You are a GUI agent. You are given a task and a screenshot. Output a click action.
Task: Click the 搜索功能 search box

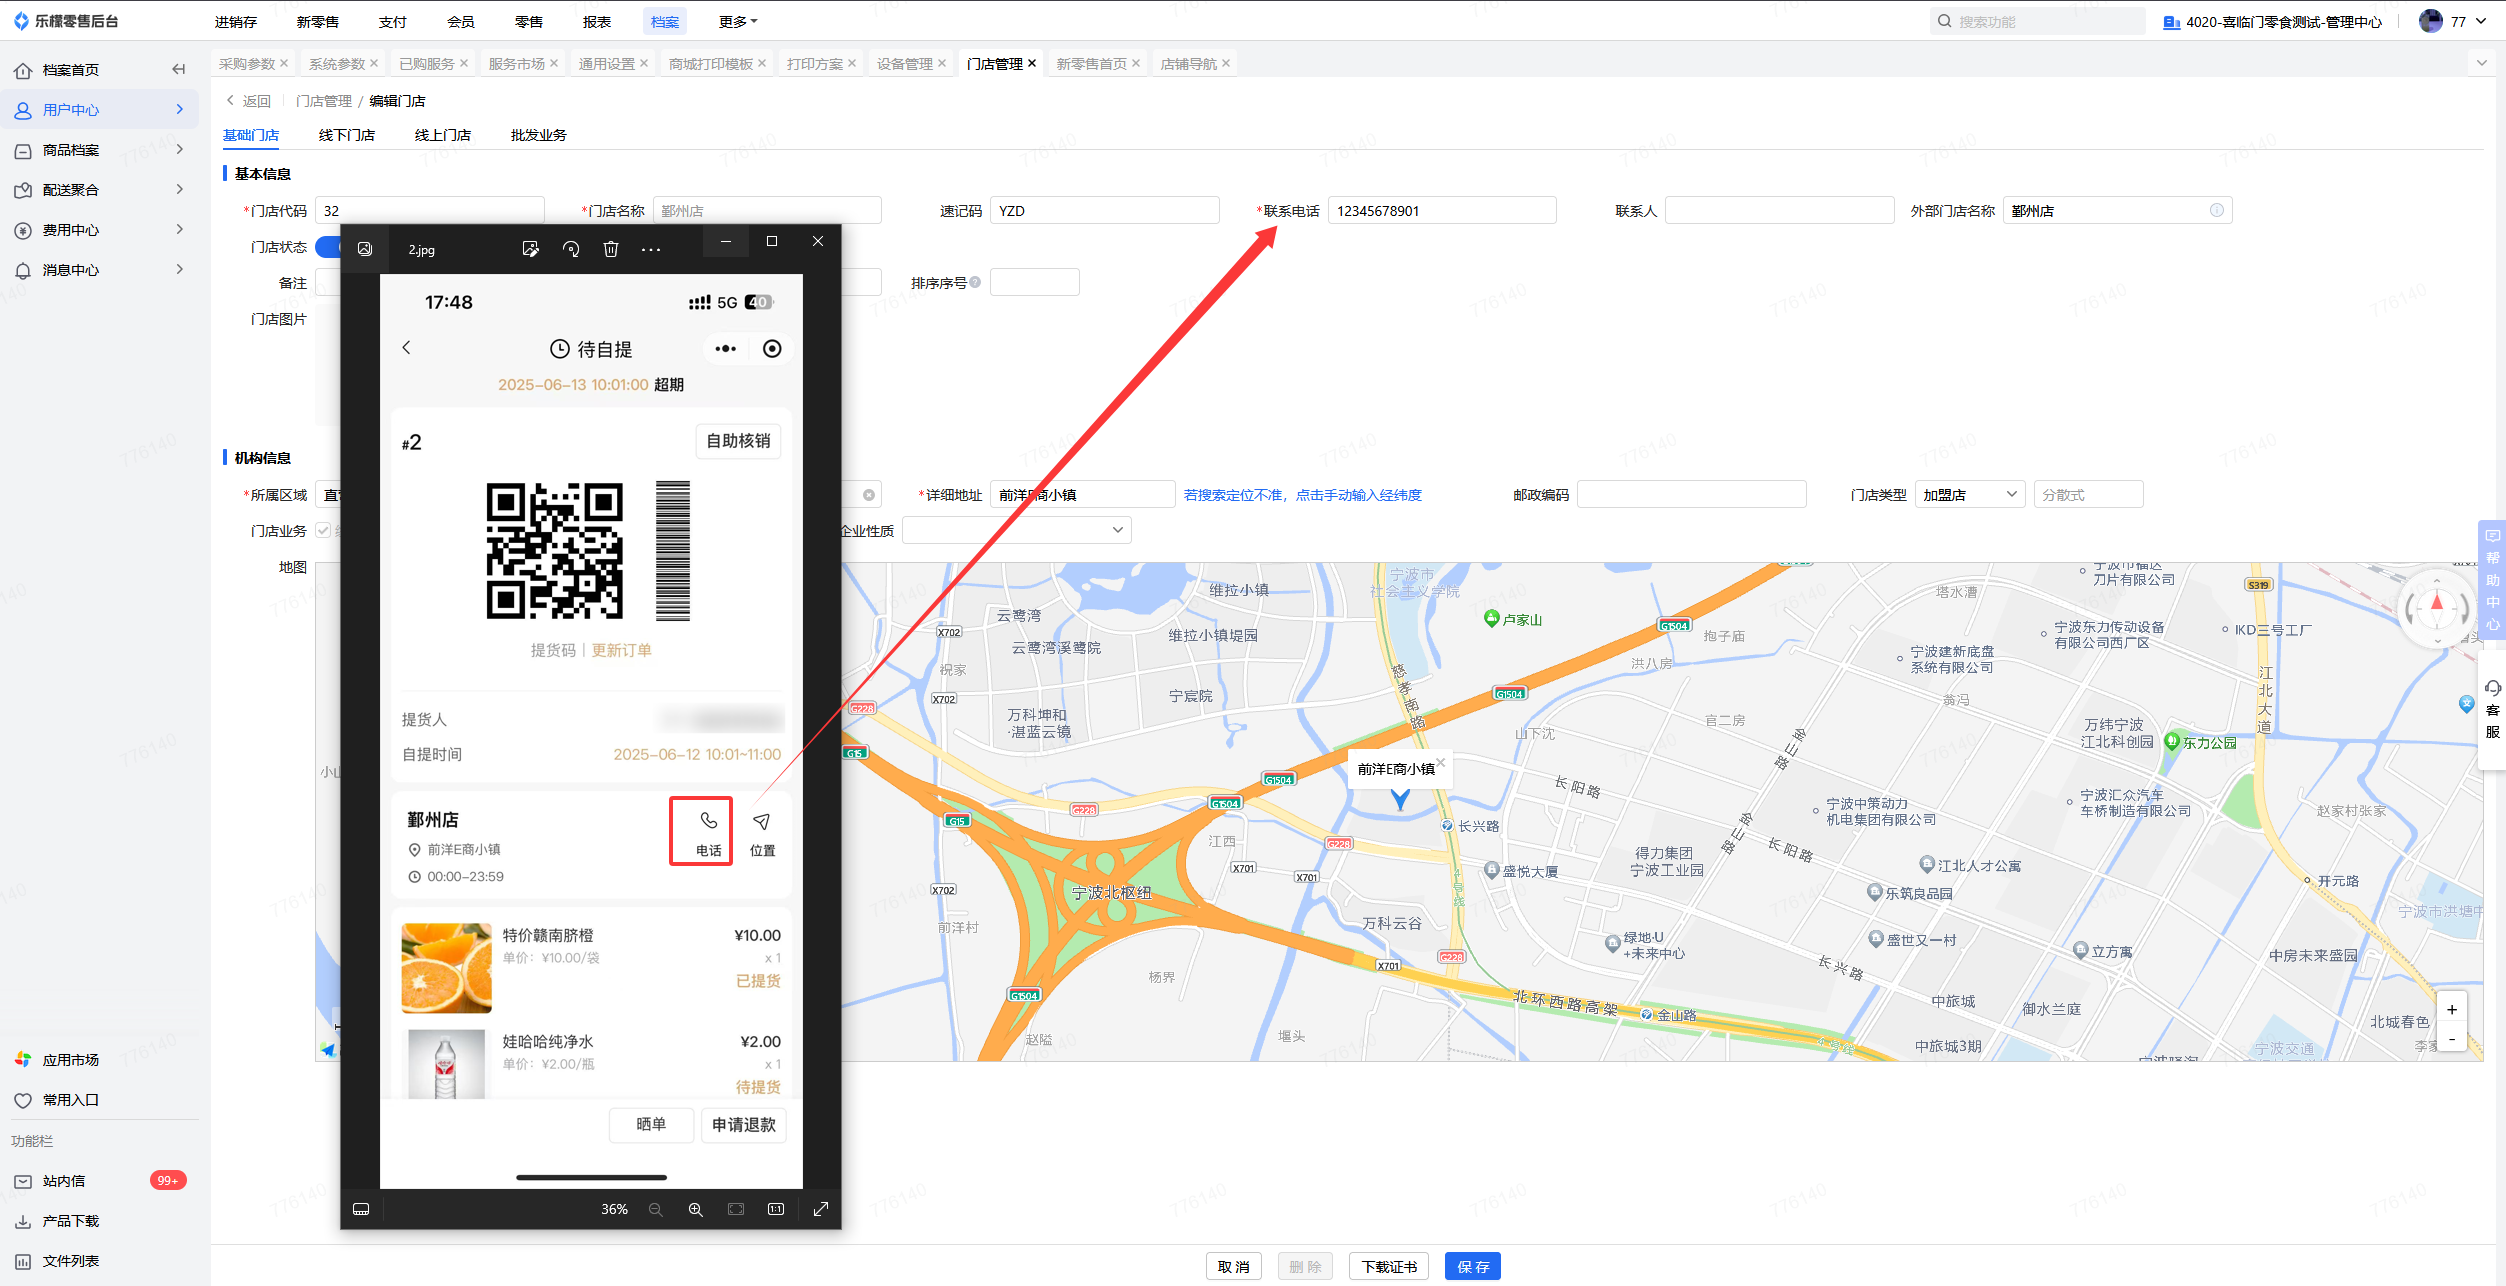2038,21
